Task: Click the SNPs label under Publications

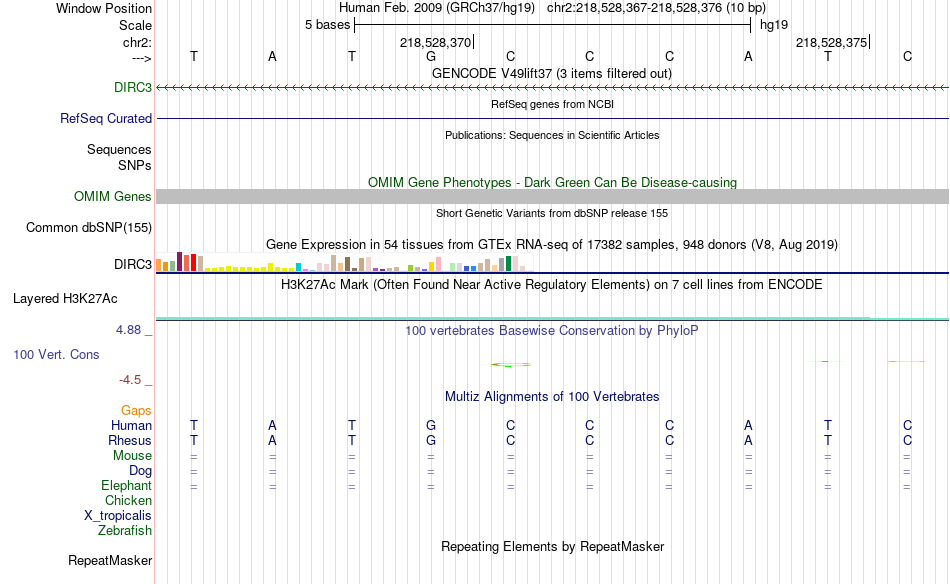Action: coord(135,165)
